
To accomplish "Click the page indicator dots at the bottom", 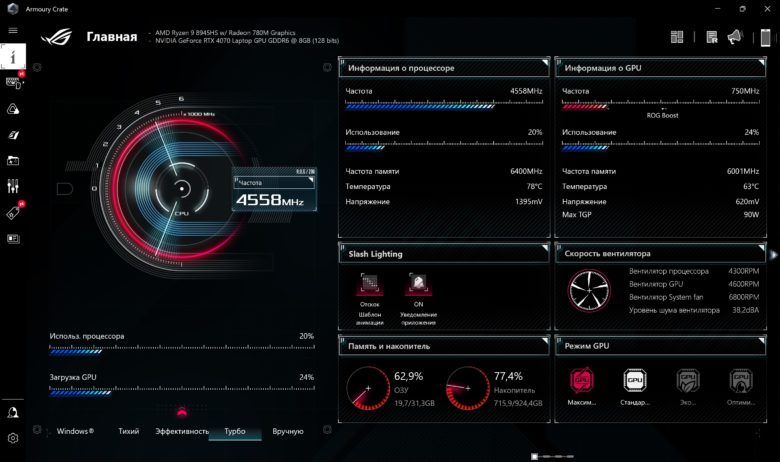I will [552, 456].
